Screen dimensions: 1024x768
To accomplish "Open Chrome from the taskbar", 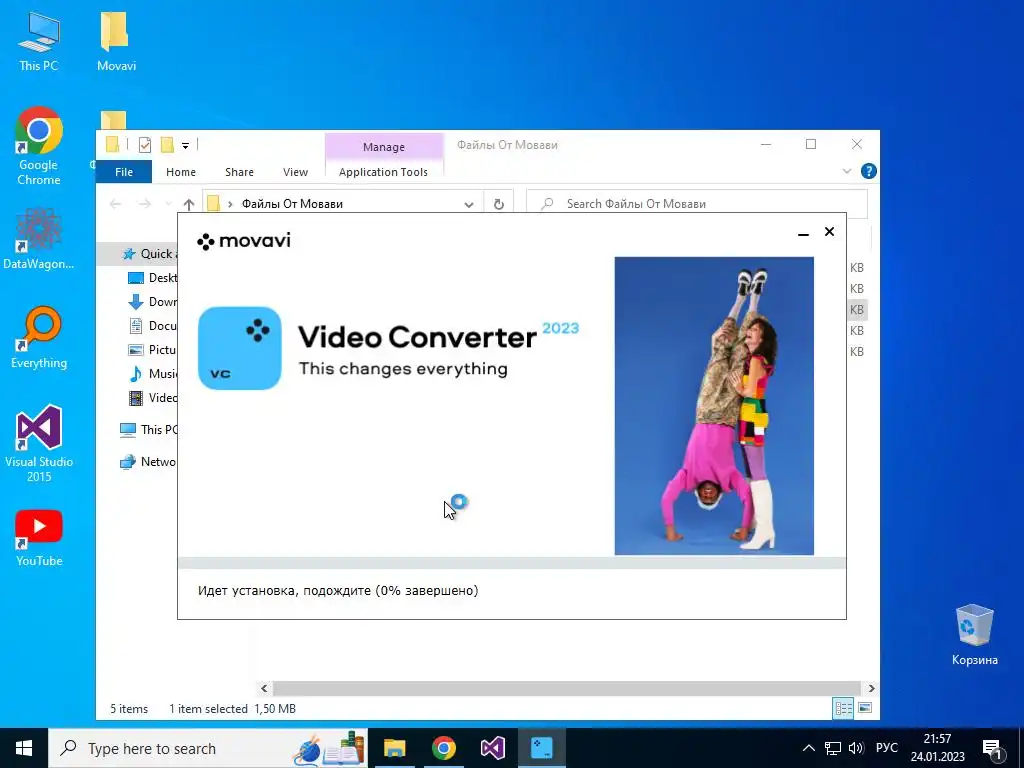I will point(443,748).
